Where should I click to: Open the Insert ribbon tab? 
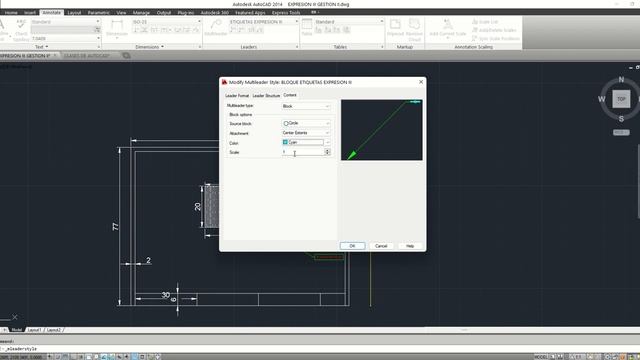30,13
